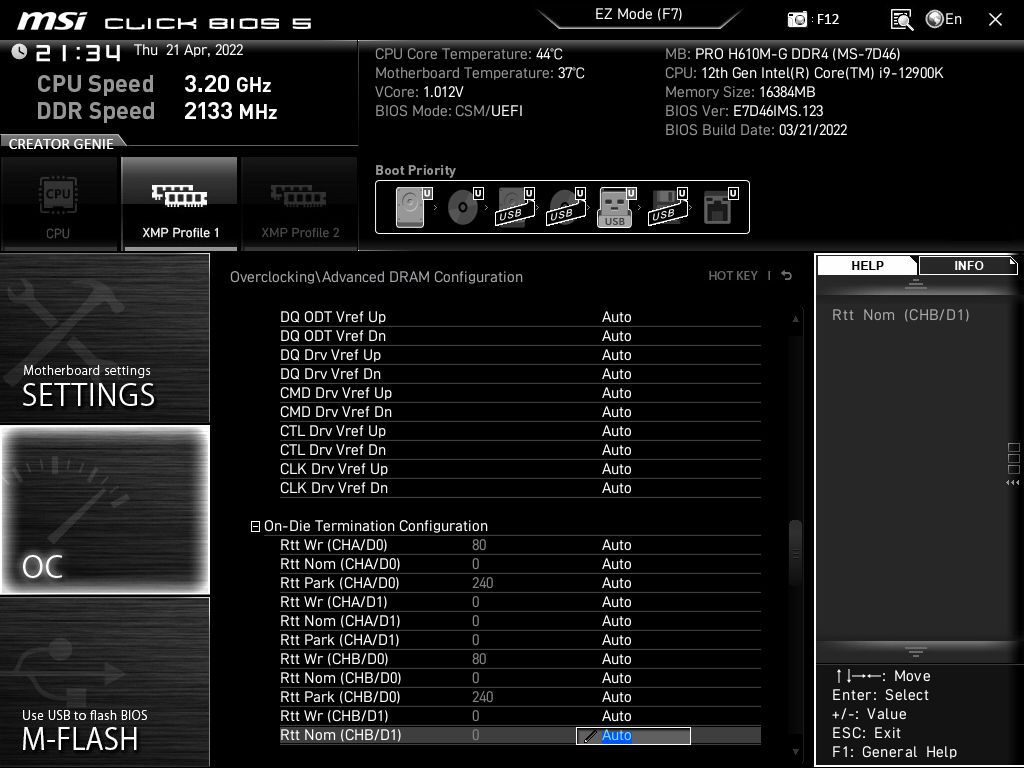1024x768 pixels.
Task: Select the CTL Drv Vref Dn row
Action: [520, 450]
